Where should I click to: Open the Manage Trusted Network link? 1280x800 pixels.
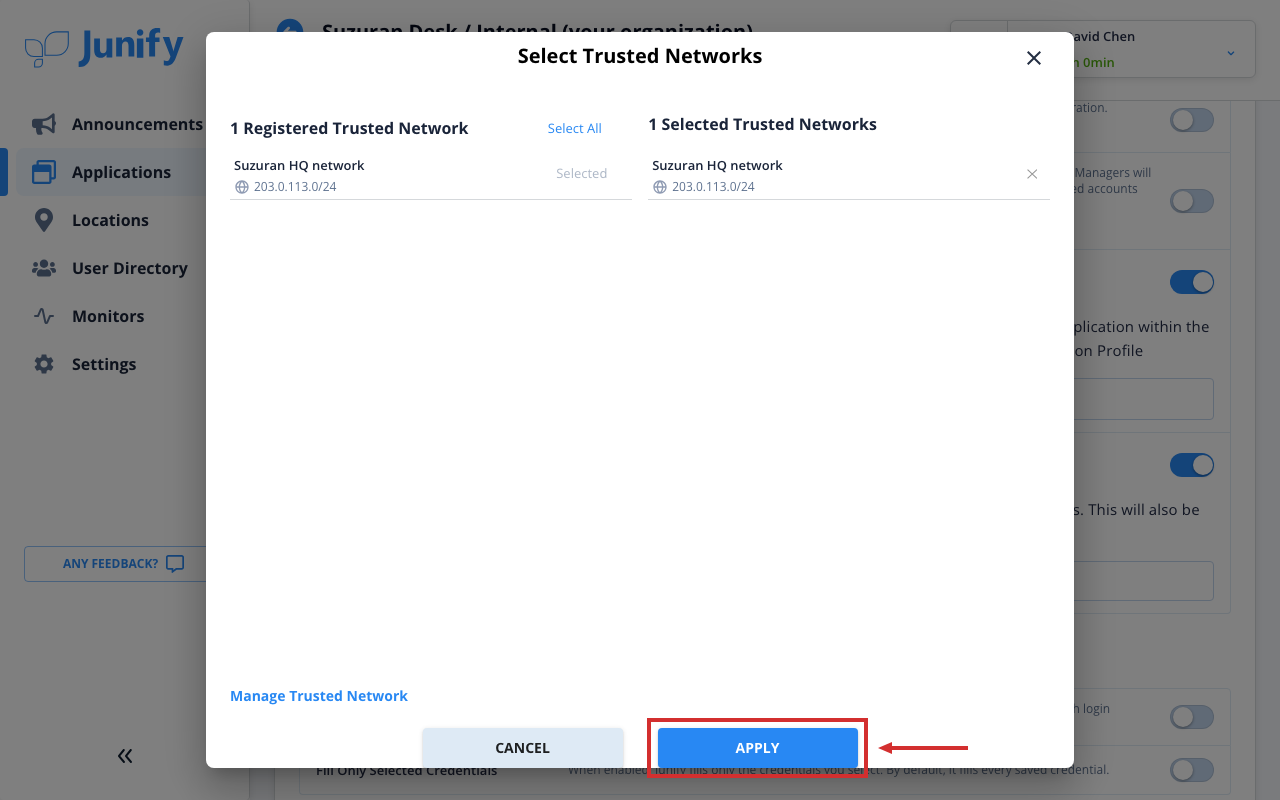319,696
